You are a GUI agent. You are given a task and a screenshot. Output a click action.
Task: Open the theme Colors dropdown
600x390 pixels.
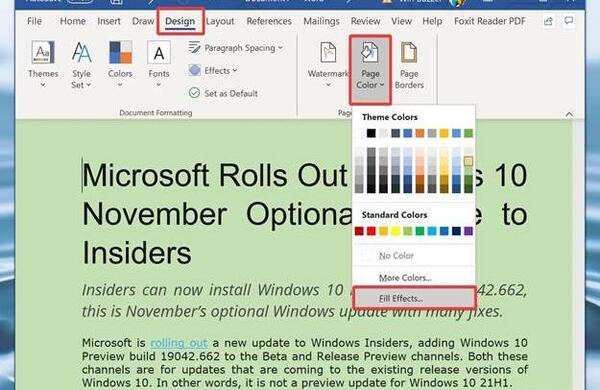pos(120,64)
